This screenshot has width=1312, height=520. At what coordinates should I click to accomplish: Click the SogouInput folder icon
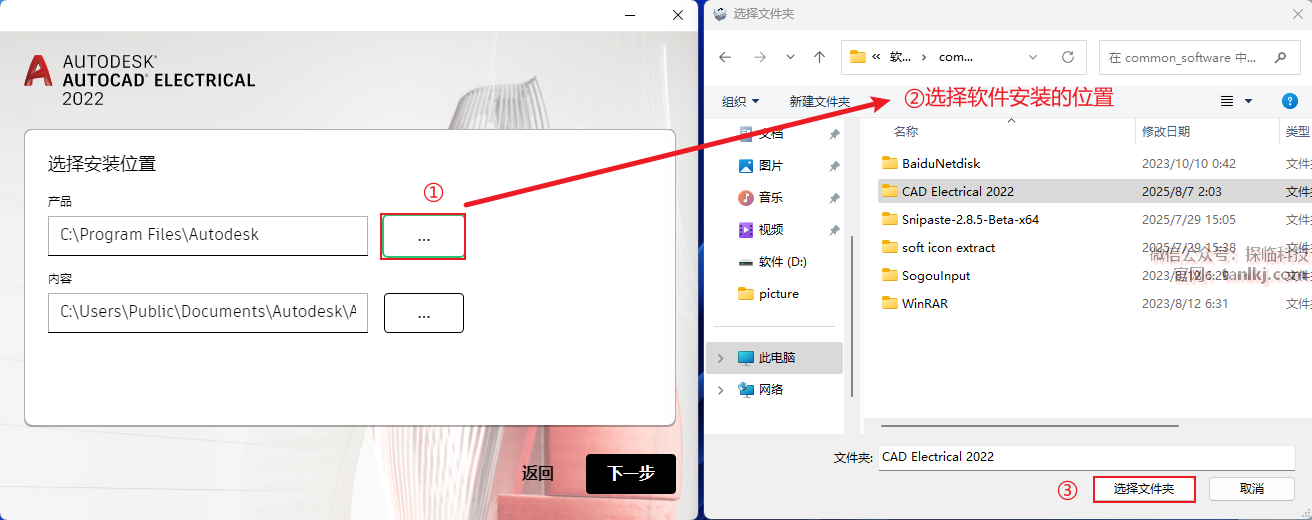pyautogui.click(x=889, y=275)
